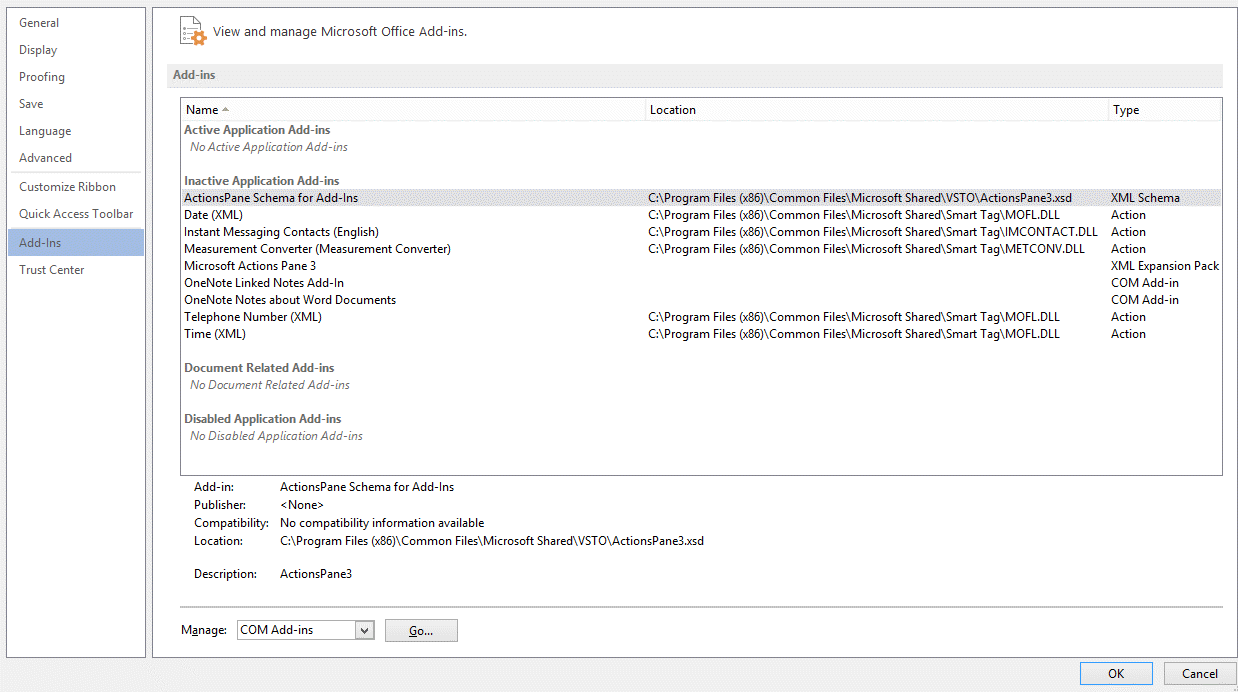Sort add-ins by the Type column header

point(1164,110)
